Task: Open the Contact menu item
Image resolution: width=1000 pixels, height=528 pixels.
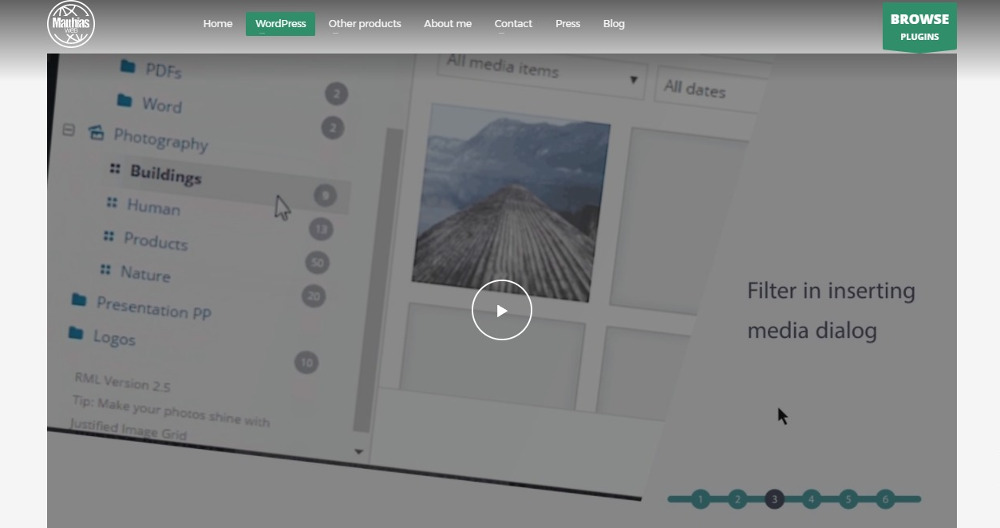Action: point(513,24)
